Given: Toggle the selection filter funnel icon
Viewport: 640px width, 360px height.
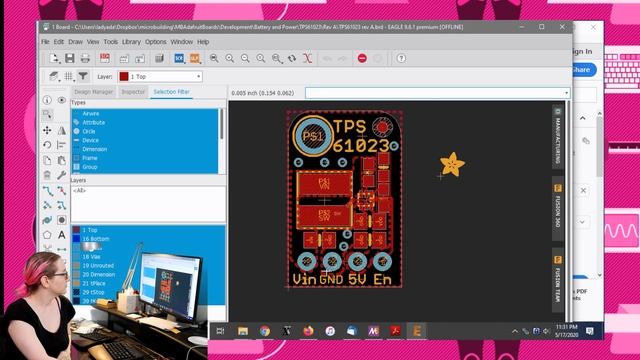Looking at the screenshot, I should coord(83,76).
